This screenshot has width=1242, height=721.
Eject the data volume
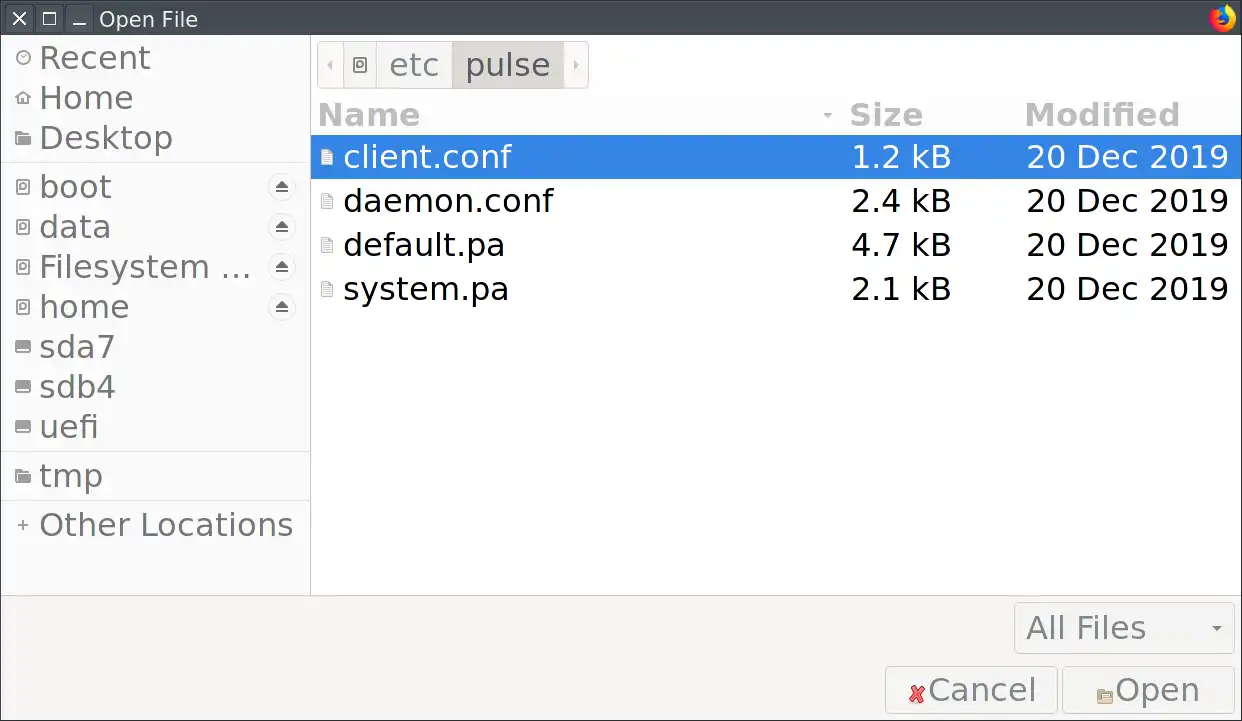(282, 227)
